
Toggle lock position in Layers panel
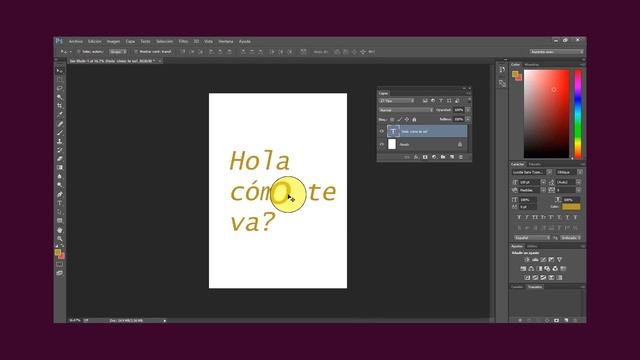coord(407,120)
